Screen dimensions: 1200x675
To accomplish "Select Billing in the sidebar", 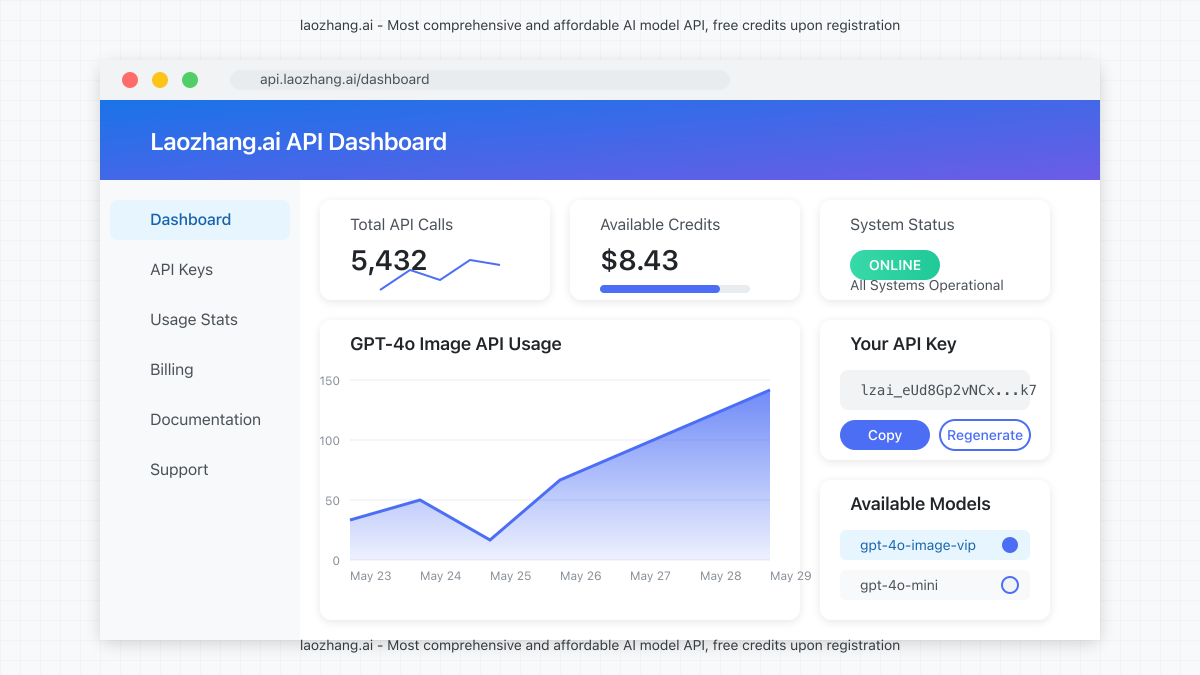I will pos(172,370).
